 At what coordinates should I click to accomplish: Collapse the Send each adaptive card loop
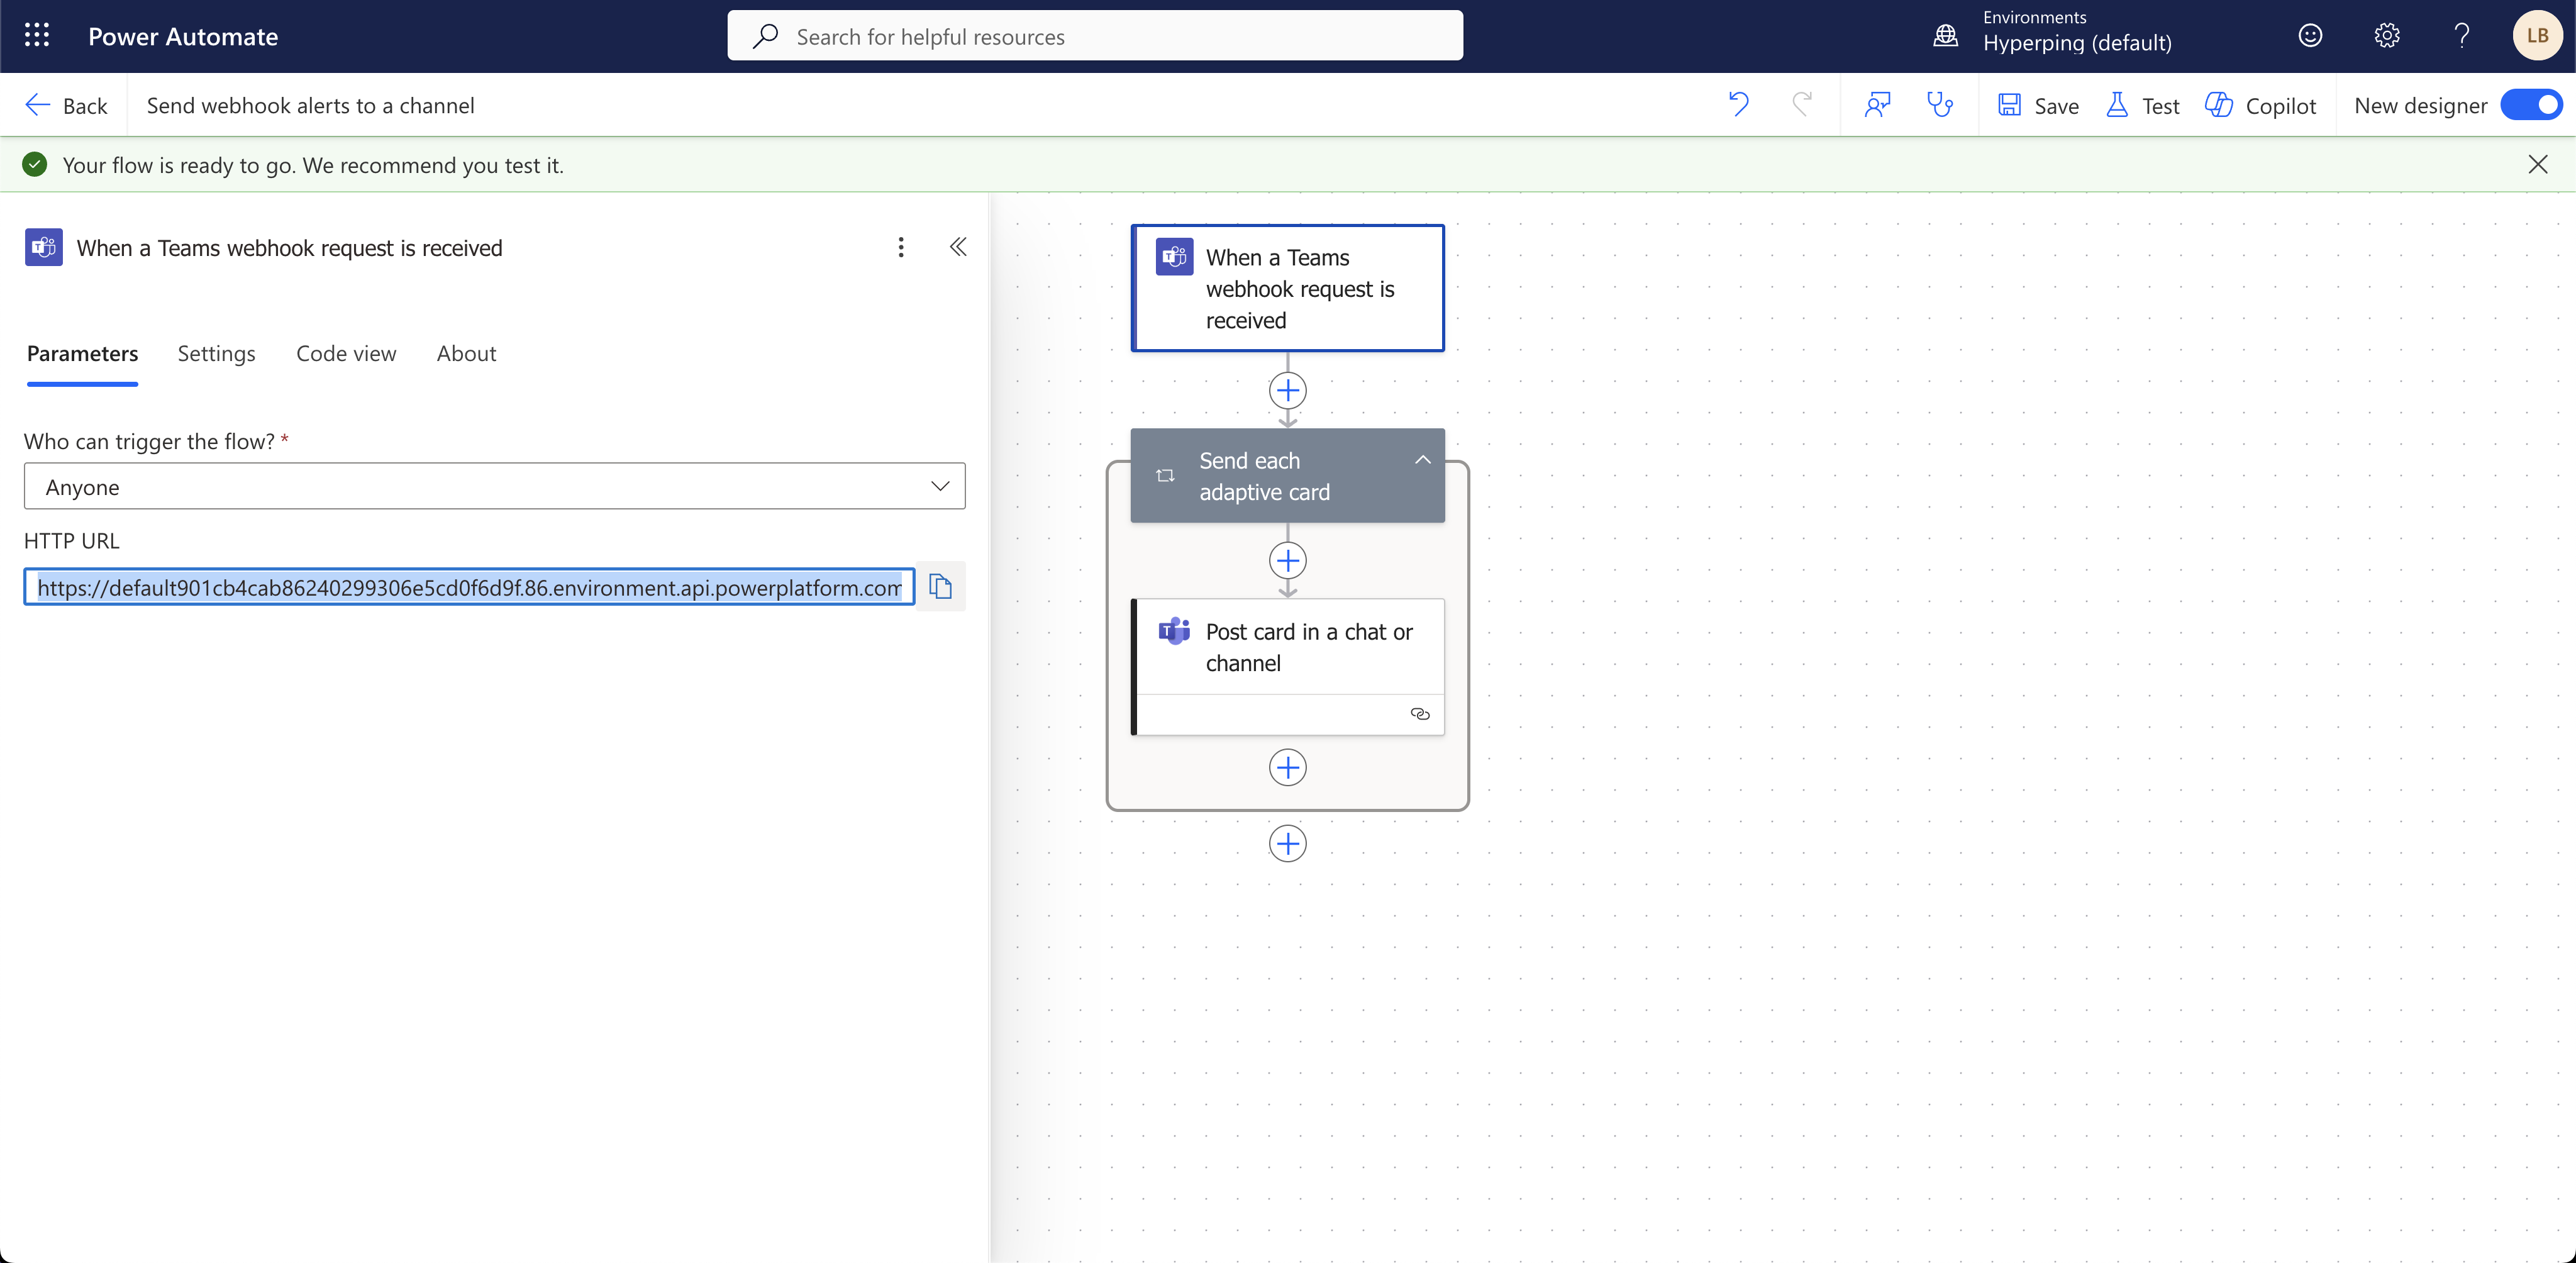point(1422,460)
